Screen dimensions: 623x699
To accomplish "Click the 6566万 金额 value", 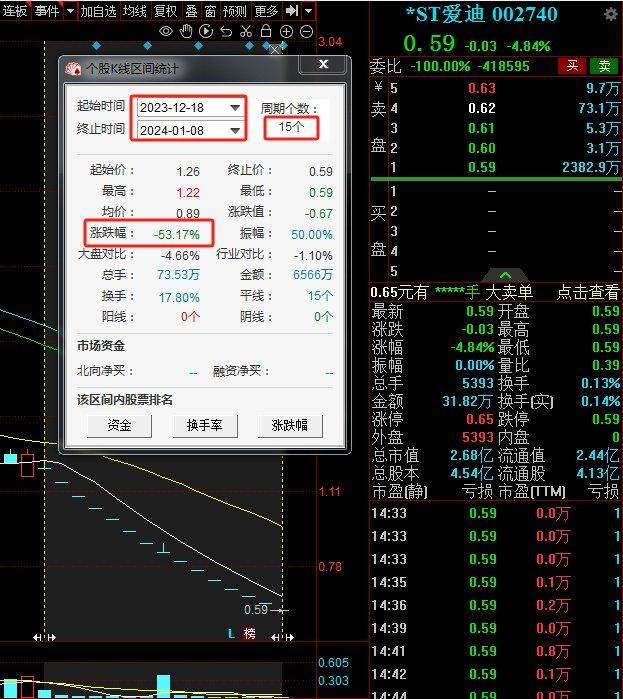I will [312, 275].
